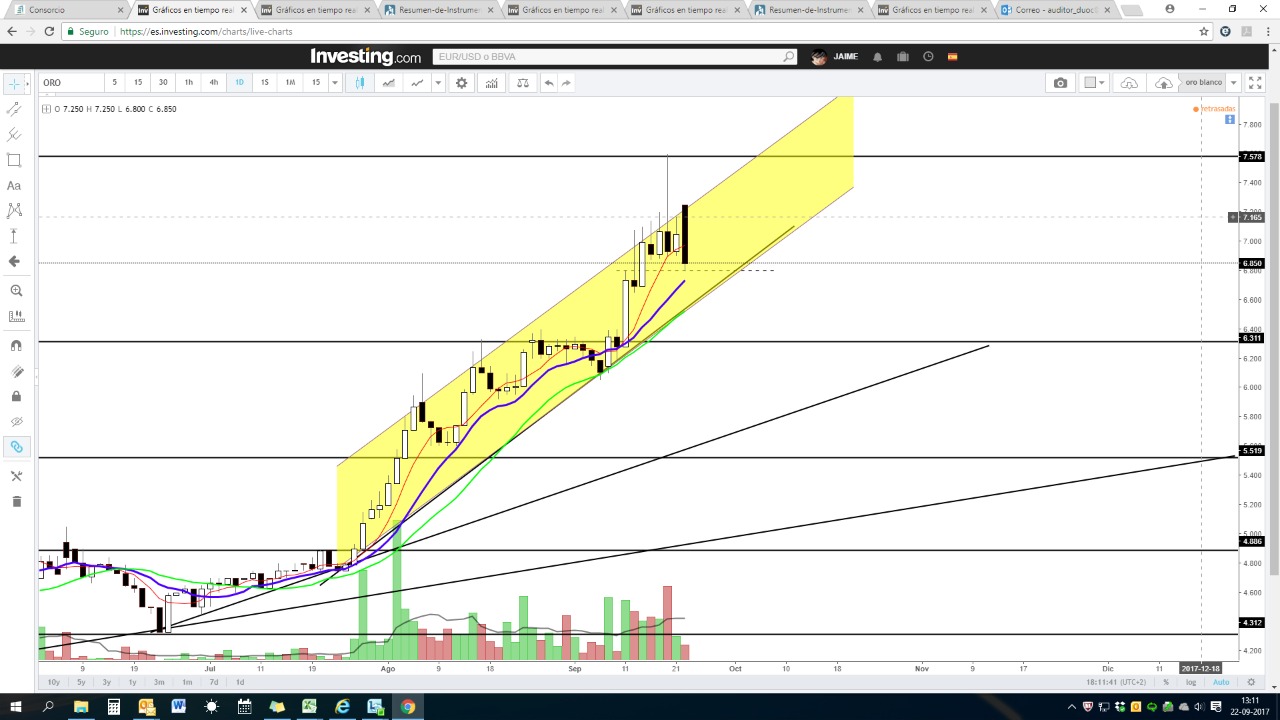Viewport: 1280px width, 720px height.
Task: Toggle the magnet snap mode
Action: [16, 345]
